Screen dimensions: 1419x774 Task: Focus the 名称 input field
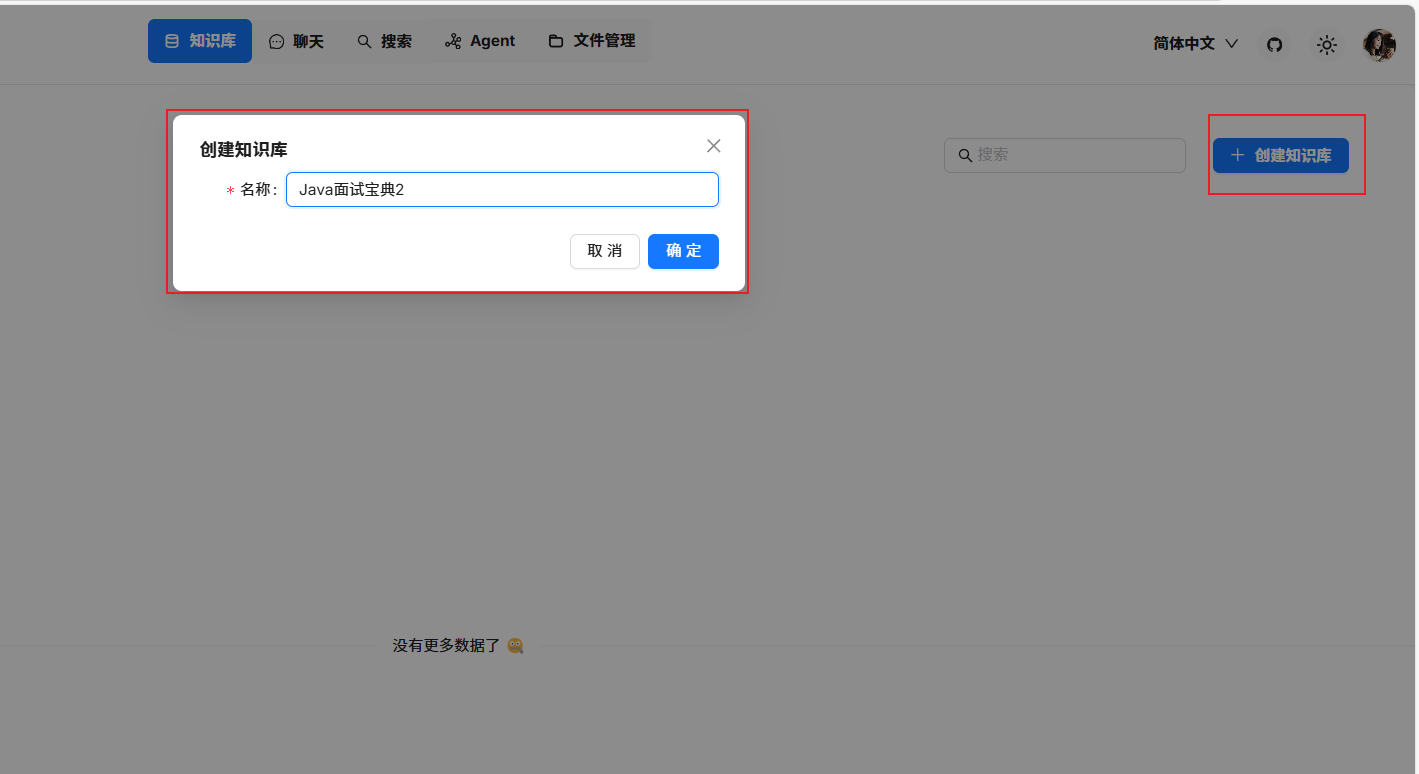(x=502, y=190)
